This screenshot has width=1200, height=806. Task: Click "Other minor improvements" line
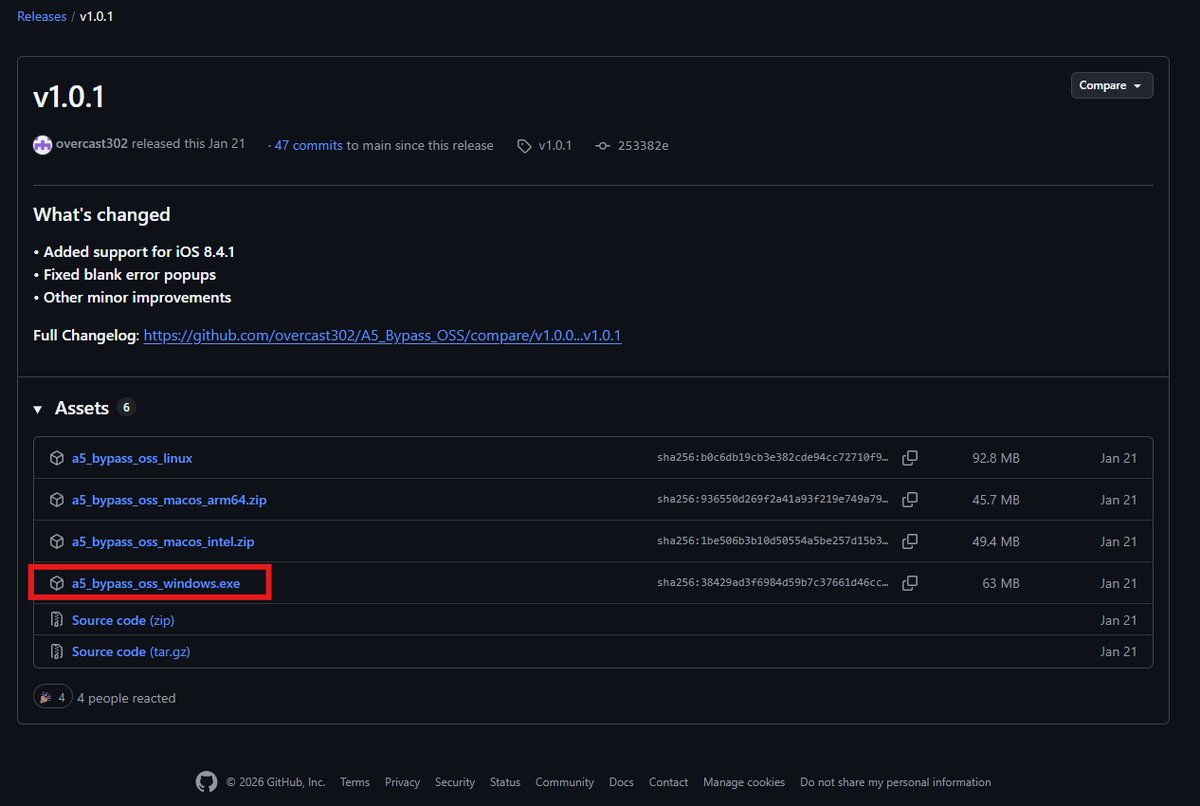click(x=137, y=297)
